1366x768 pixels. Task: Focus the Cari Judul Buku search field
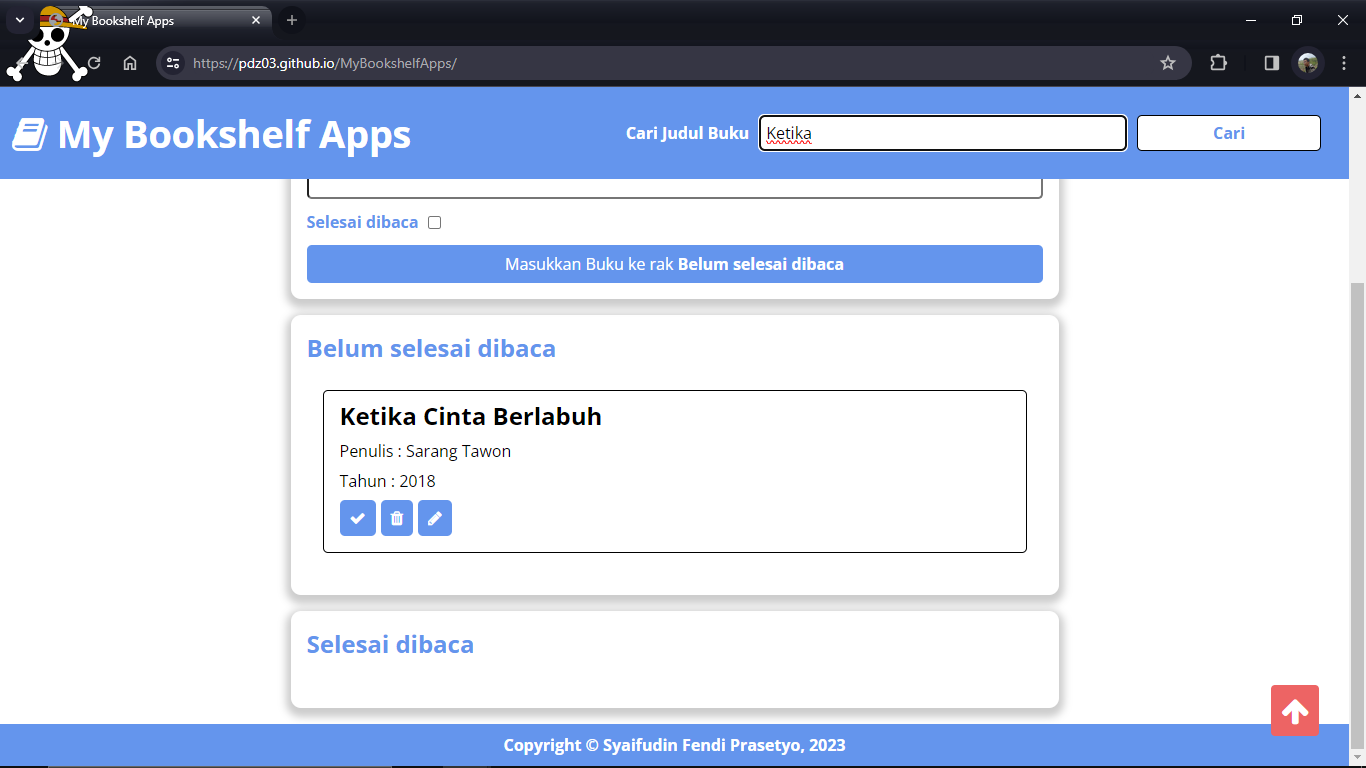pyautogui.click(x=943, y=133)
